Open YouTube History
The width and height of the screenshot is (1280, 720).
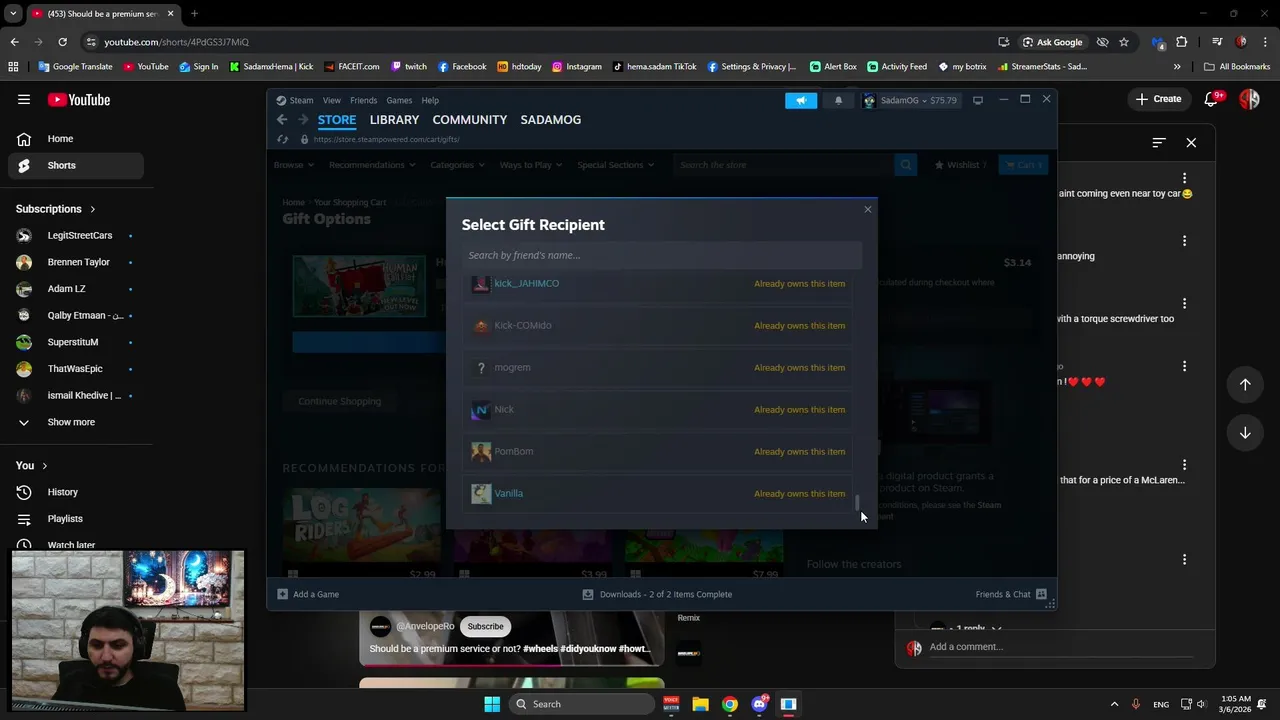click(x=76, y=492)
